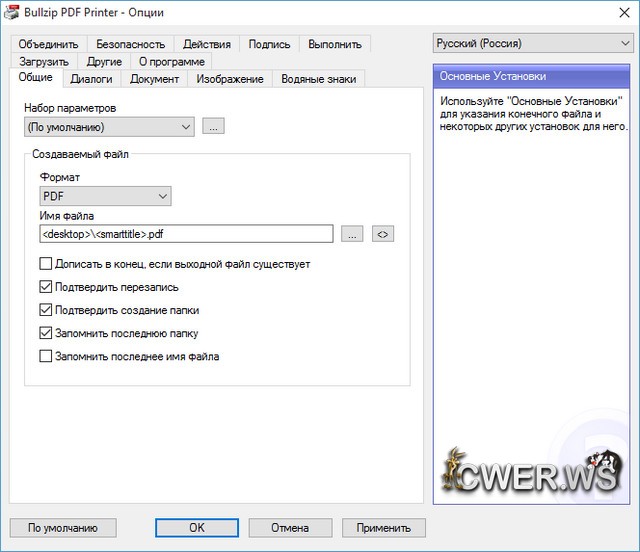Click the По умолчанию button

tap(63, 528)
